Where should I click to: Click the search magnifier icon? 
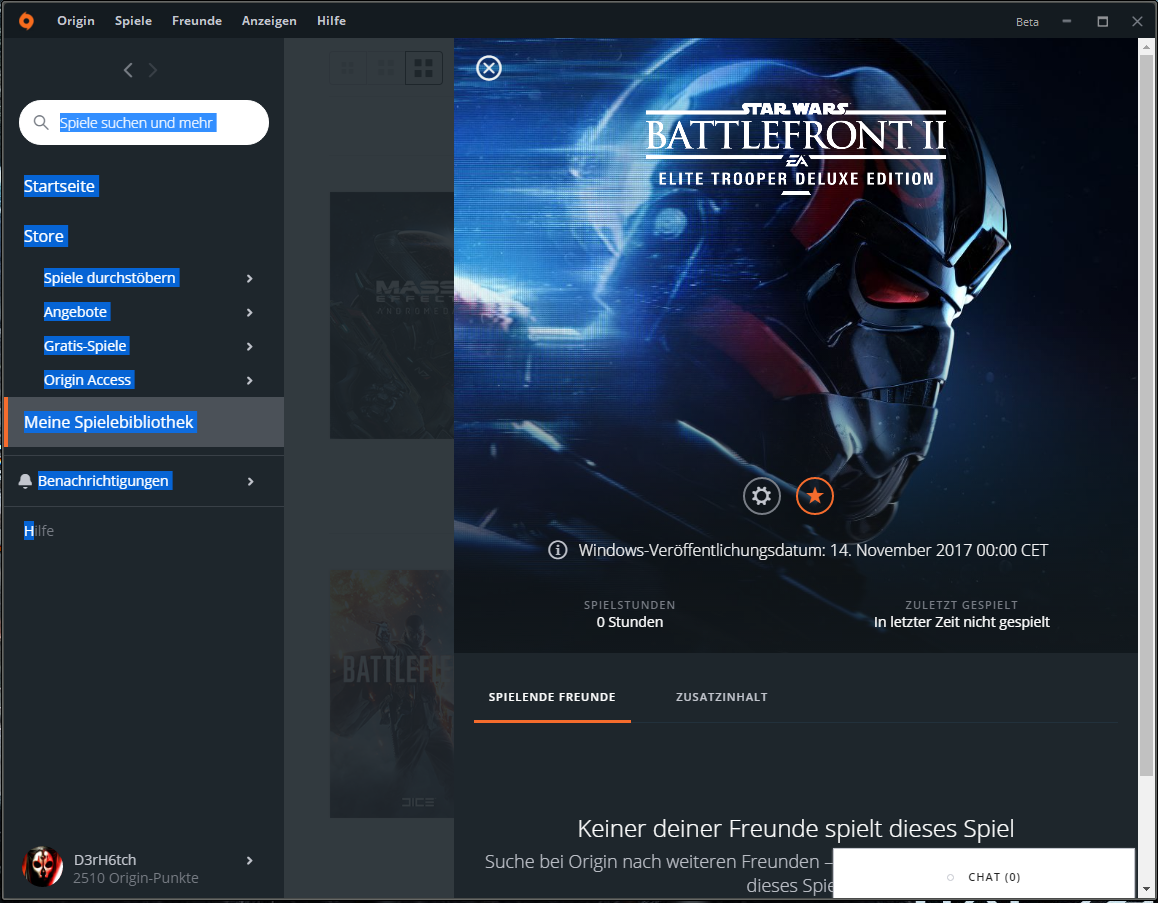[41, 123]
